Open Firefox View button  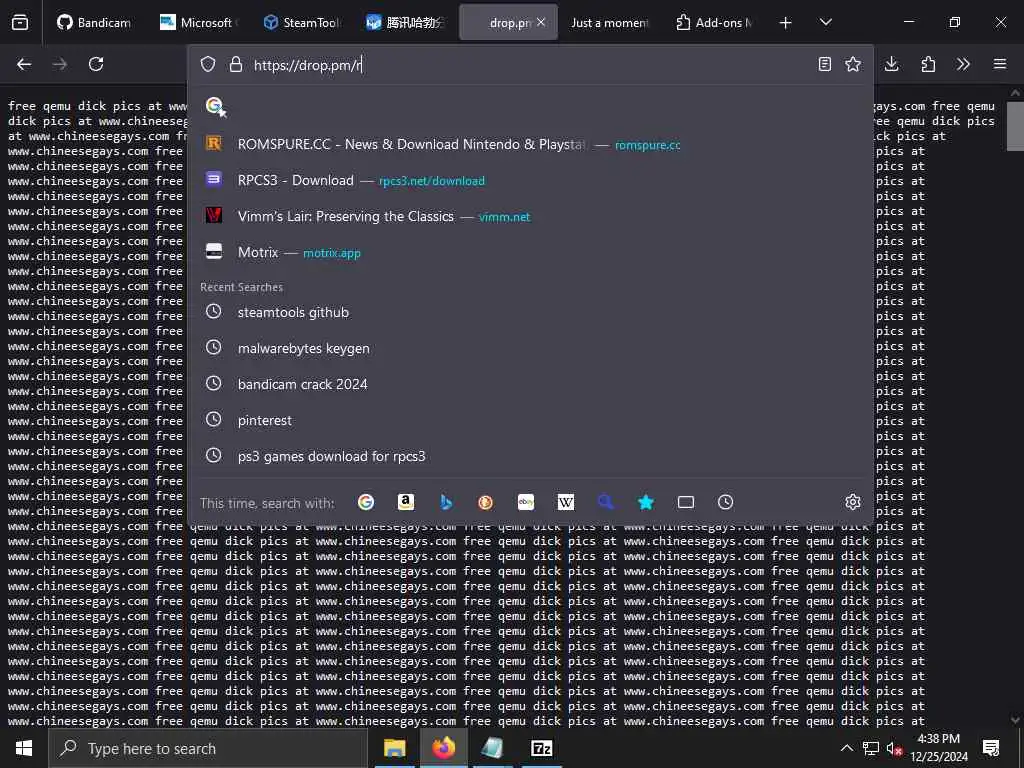[20, 22]
